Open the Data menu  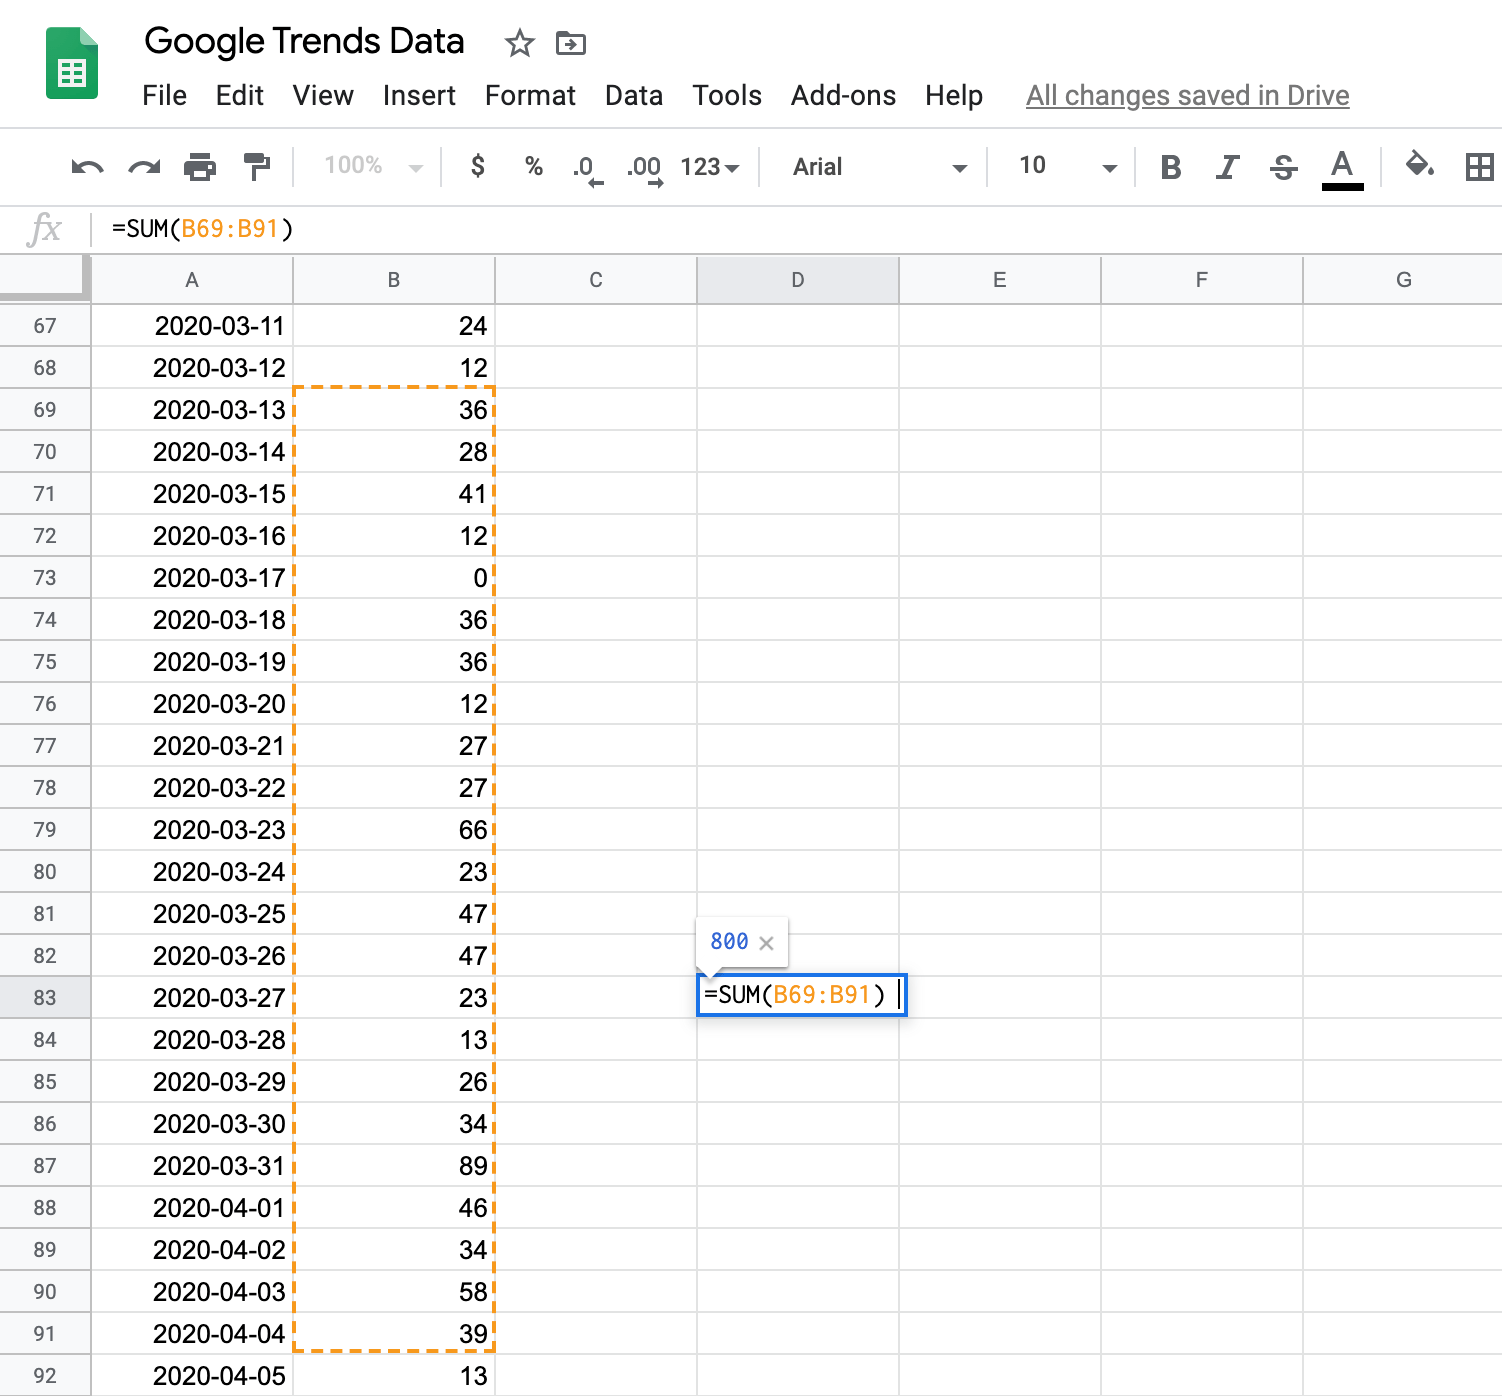click(634, 95)
